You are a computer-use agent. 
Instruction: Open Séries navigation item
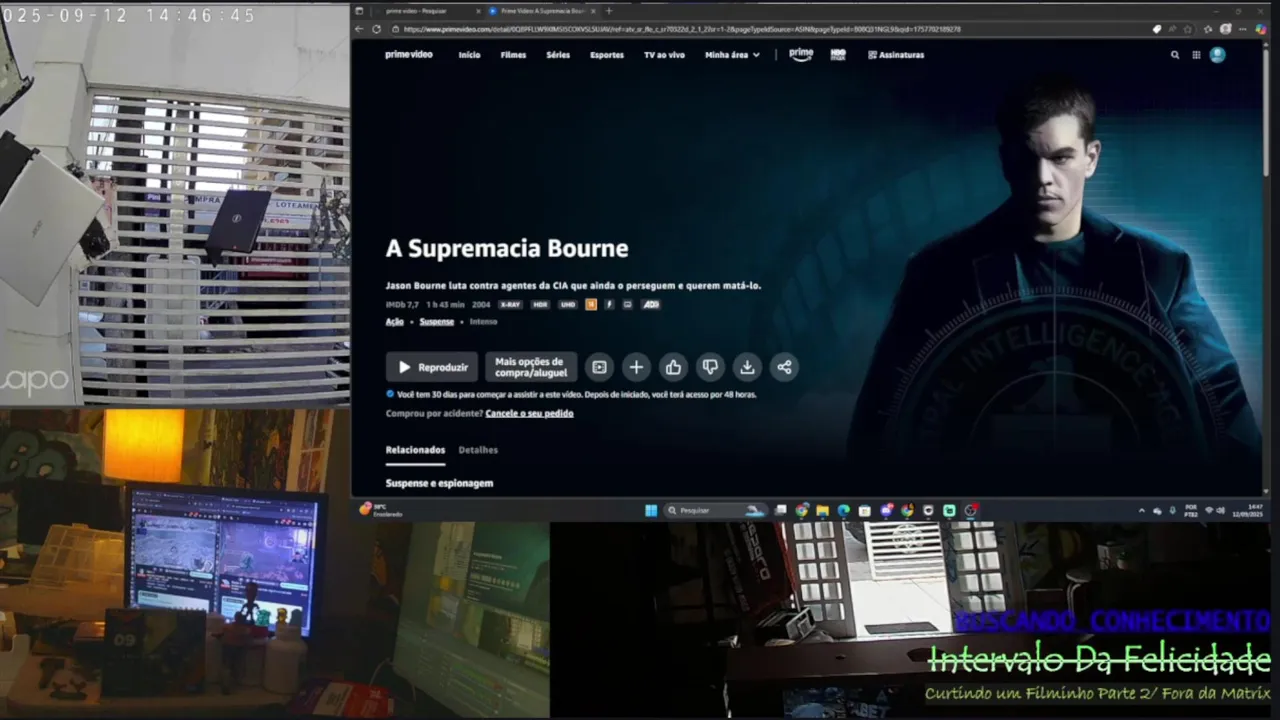coord(558,55)
